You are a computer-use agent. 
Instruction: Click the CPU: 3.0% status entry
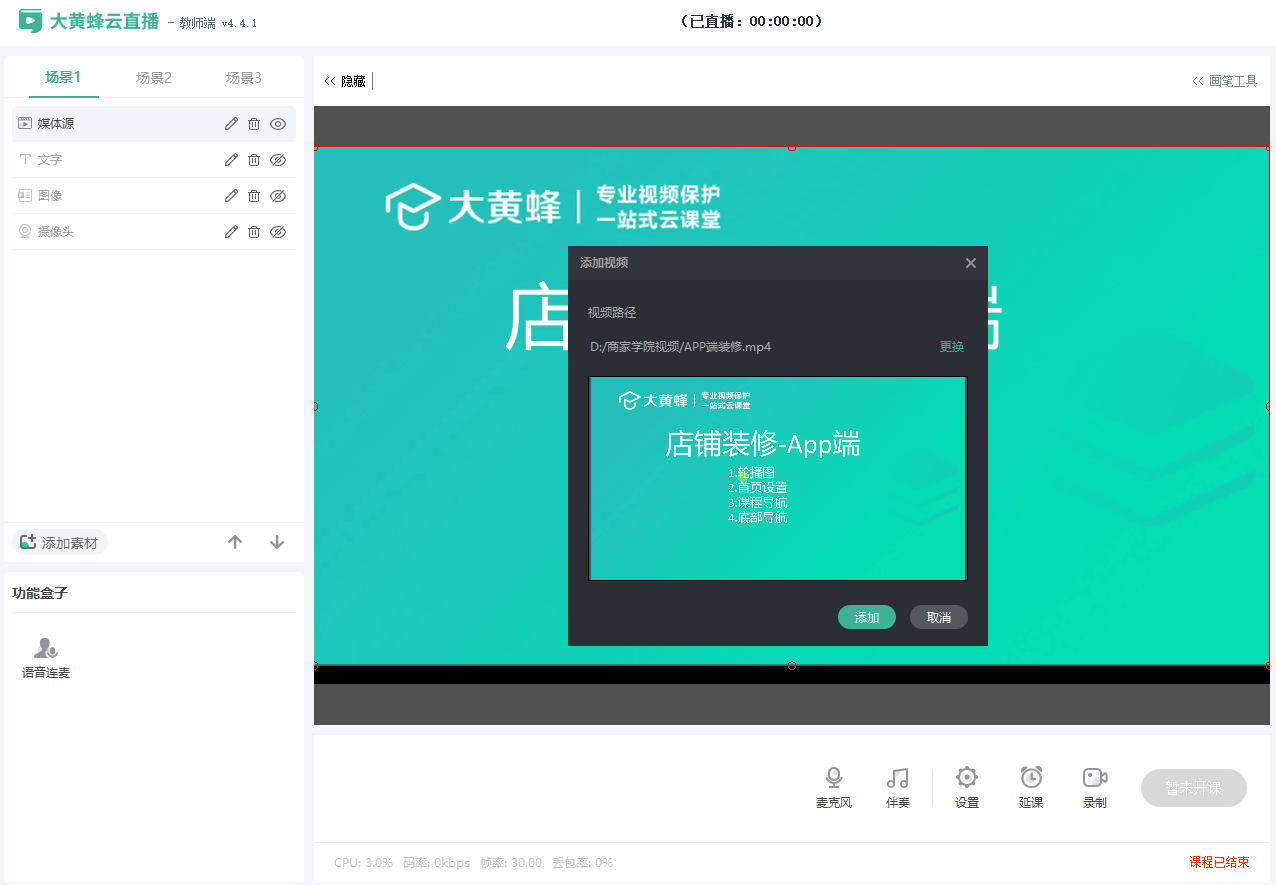click(363, 862)
